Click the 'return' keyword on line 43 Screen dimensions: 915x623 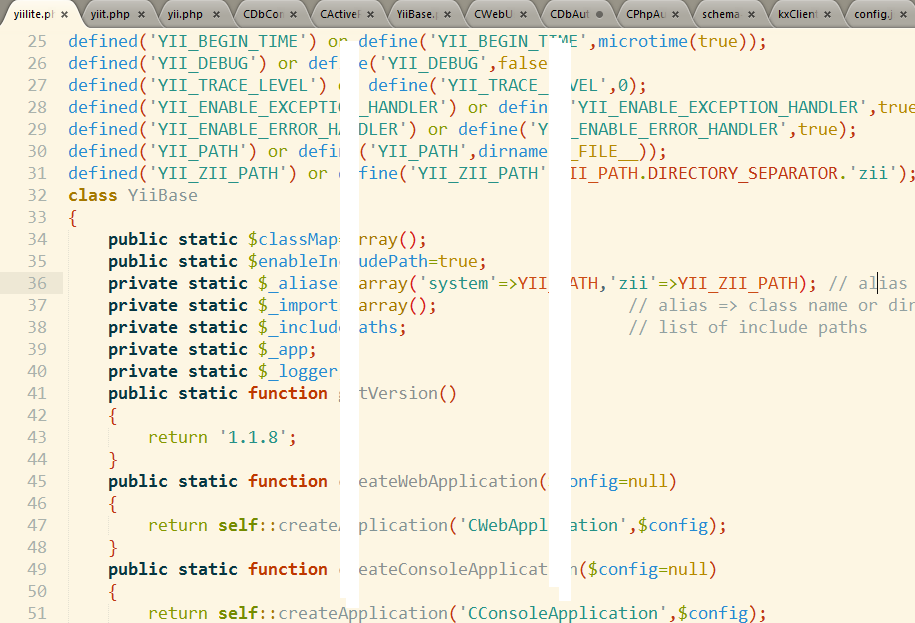(x=177, y=438)
